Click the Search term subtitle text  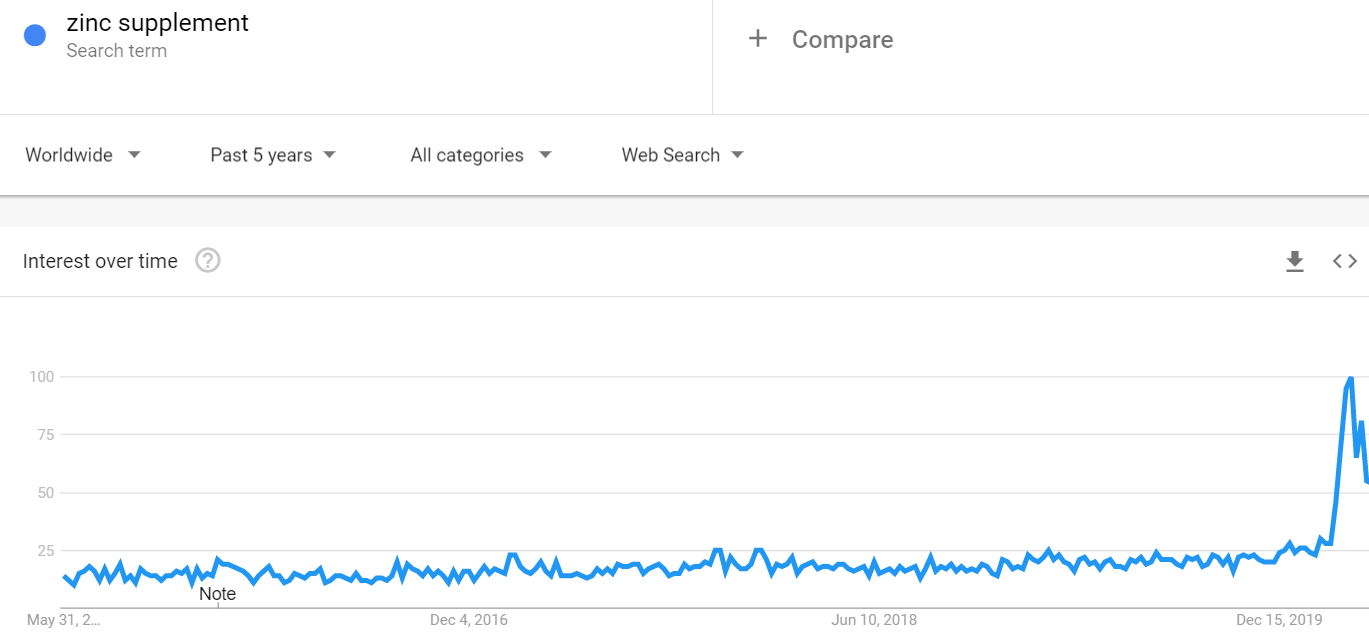[117, 51]
